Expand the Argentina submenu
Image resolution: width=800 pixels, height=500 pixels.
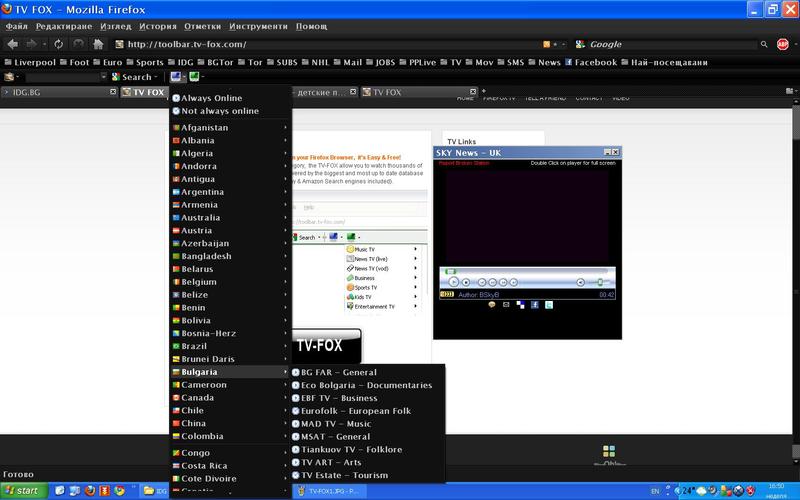click(x=231, y=192)
